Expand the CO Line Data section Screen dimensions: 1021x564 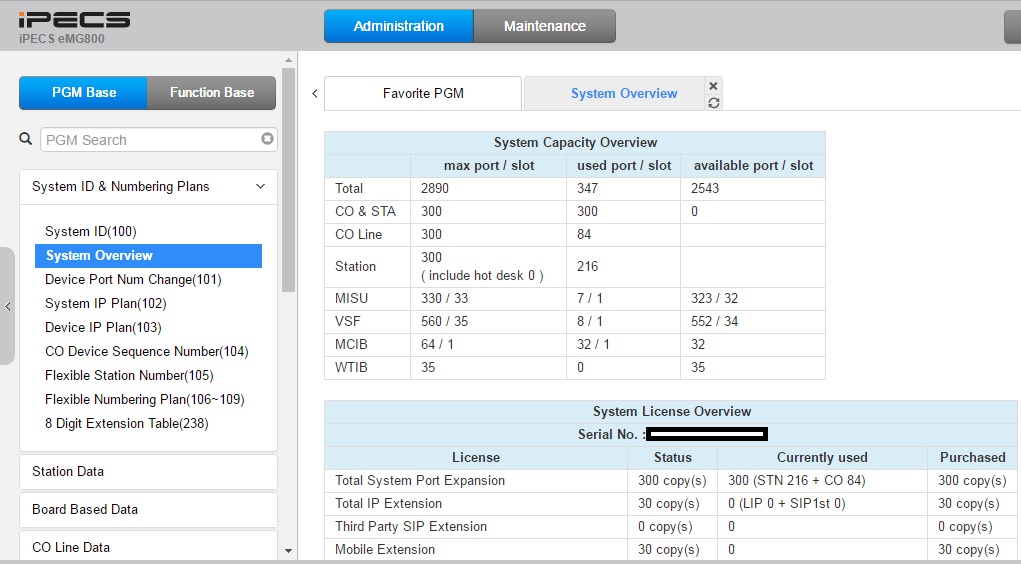click(148, 547)
